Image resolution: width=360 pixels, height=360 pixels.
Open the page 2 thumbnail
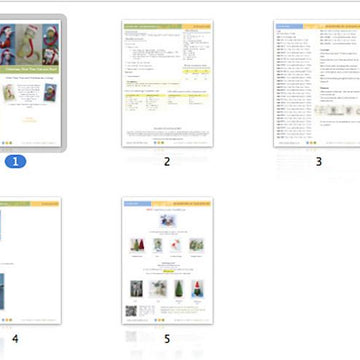(x=167, y=83)
